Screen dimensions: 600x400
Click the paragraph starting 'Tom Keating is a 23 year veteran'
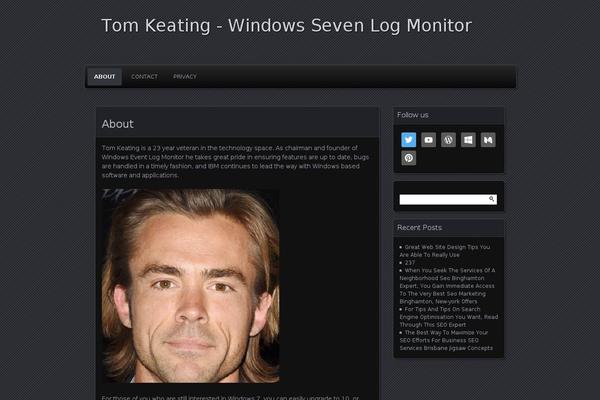pyautogui.click(x=235, y=162)
